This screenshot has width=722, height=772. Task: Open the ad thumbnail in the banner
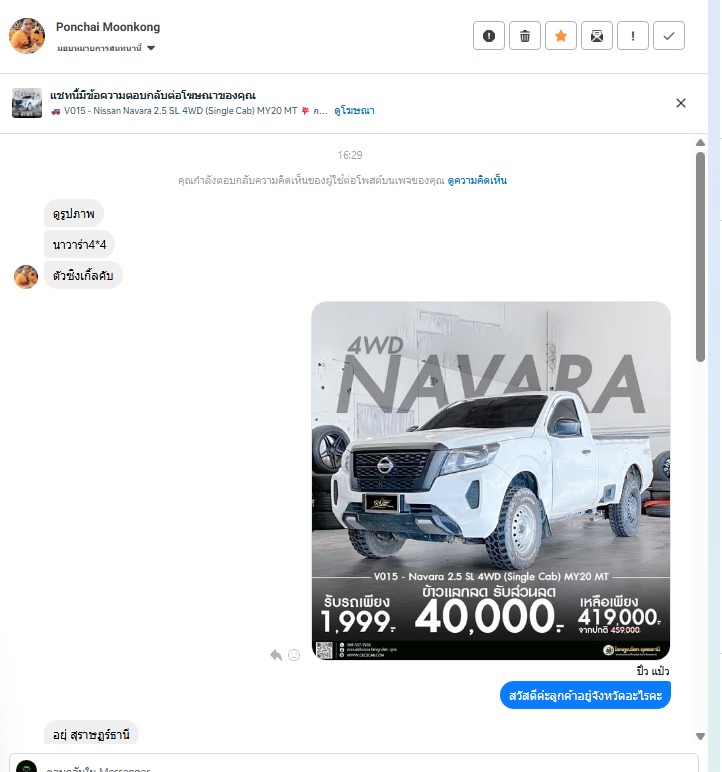click(x=27, y=103)
